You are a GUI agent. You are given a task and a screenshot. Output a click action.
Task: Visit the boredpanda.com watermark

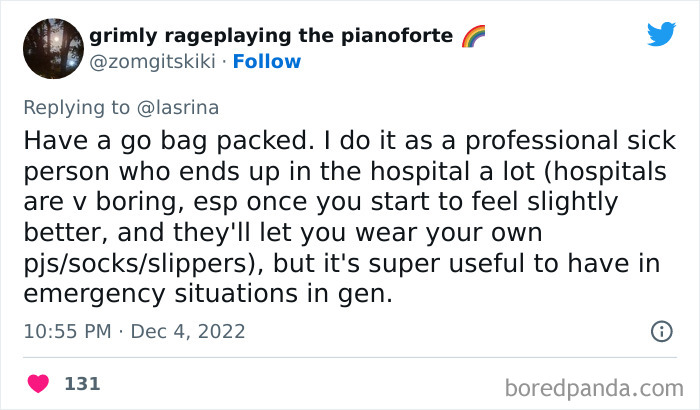594,388
